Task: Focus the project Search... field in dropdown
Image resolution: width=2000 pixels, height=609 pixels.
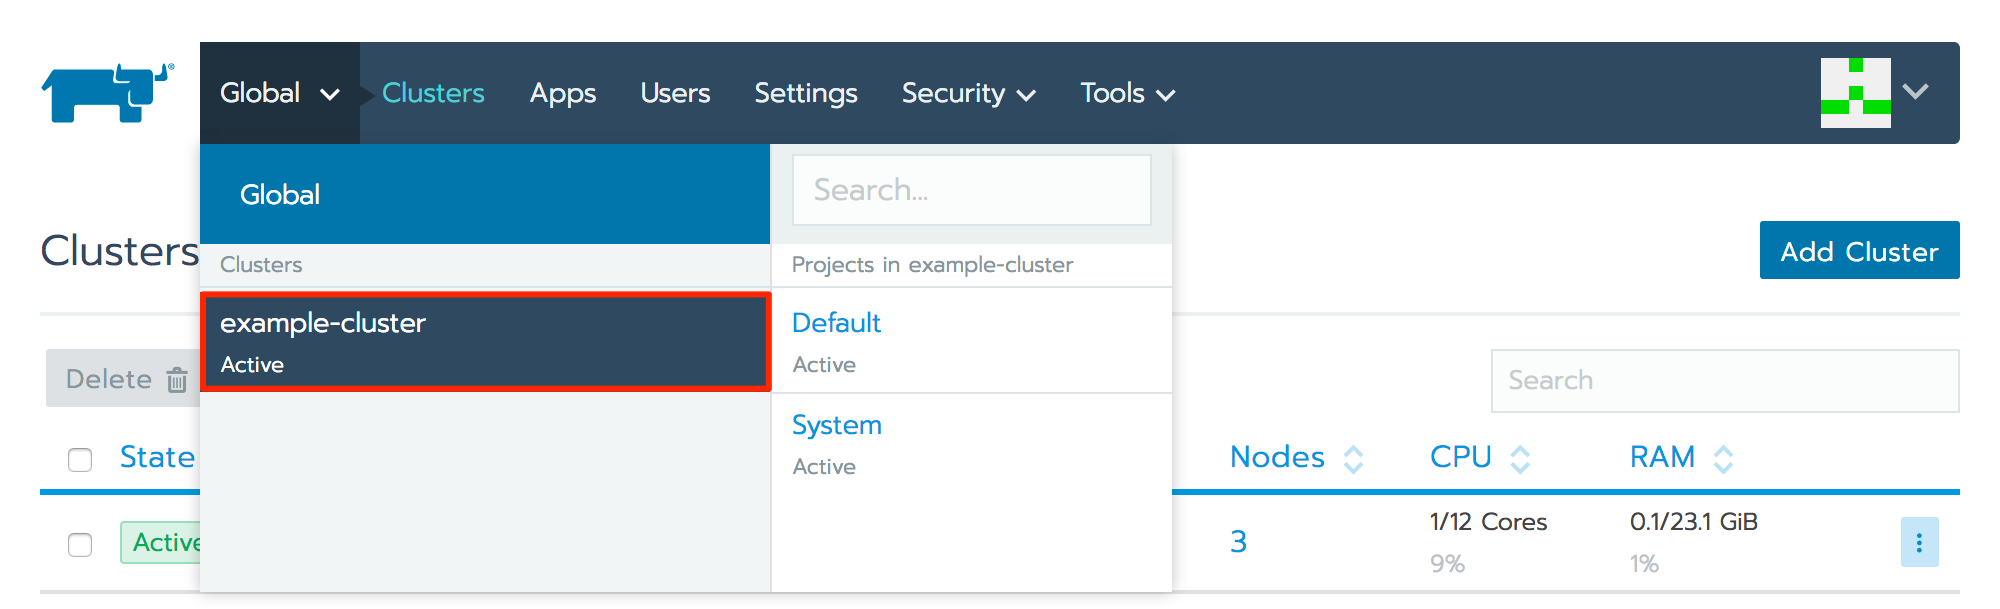Action: 971,190
